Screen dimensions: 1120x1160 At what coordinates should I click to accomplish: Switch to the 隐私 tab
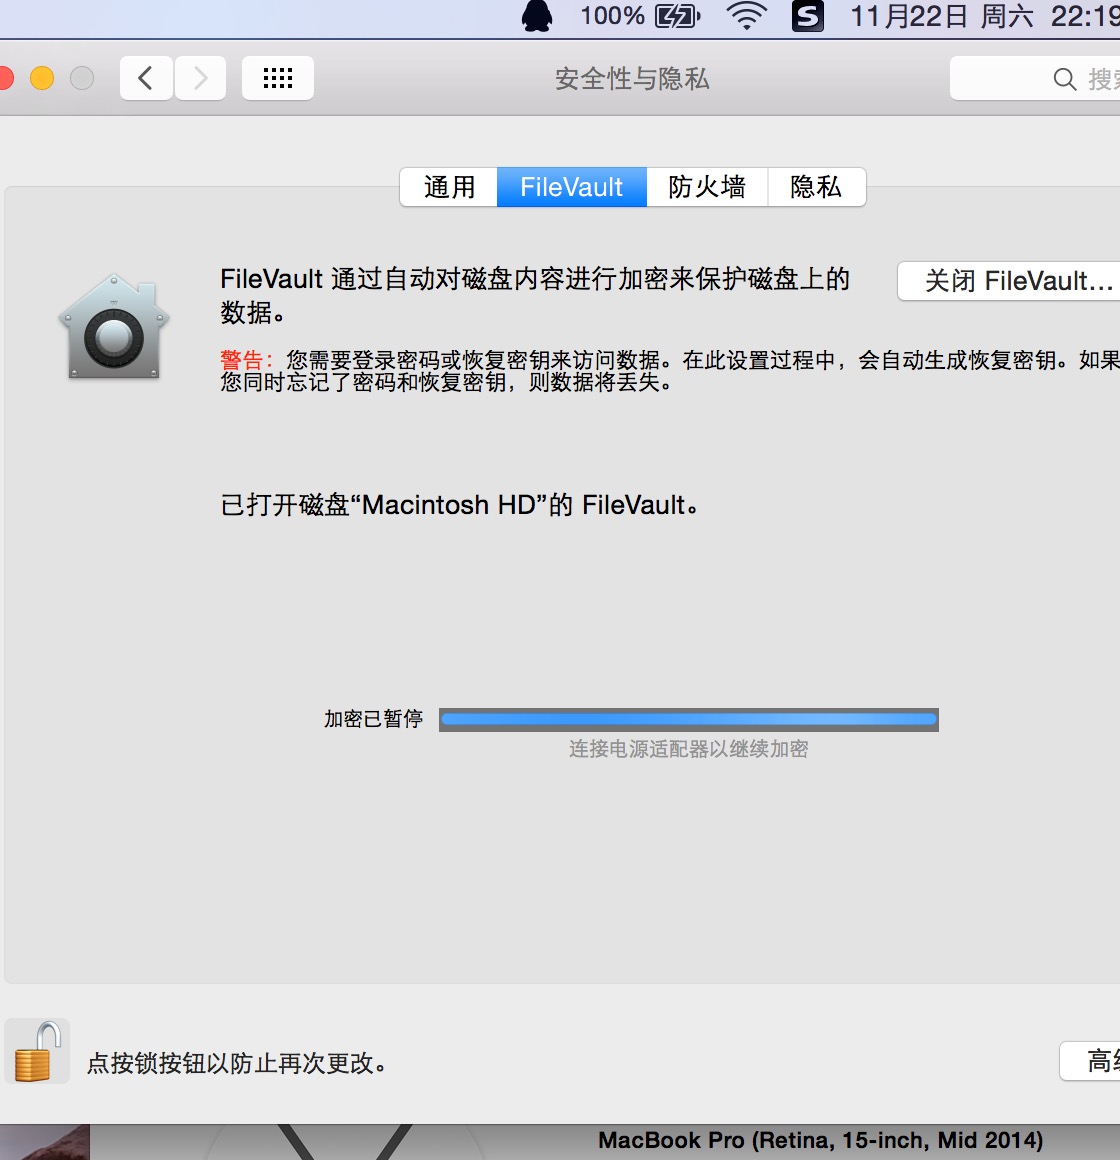817,187
